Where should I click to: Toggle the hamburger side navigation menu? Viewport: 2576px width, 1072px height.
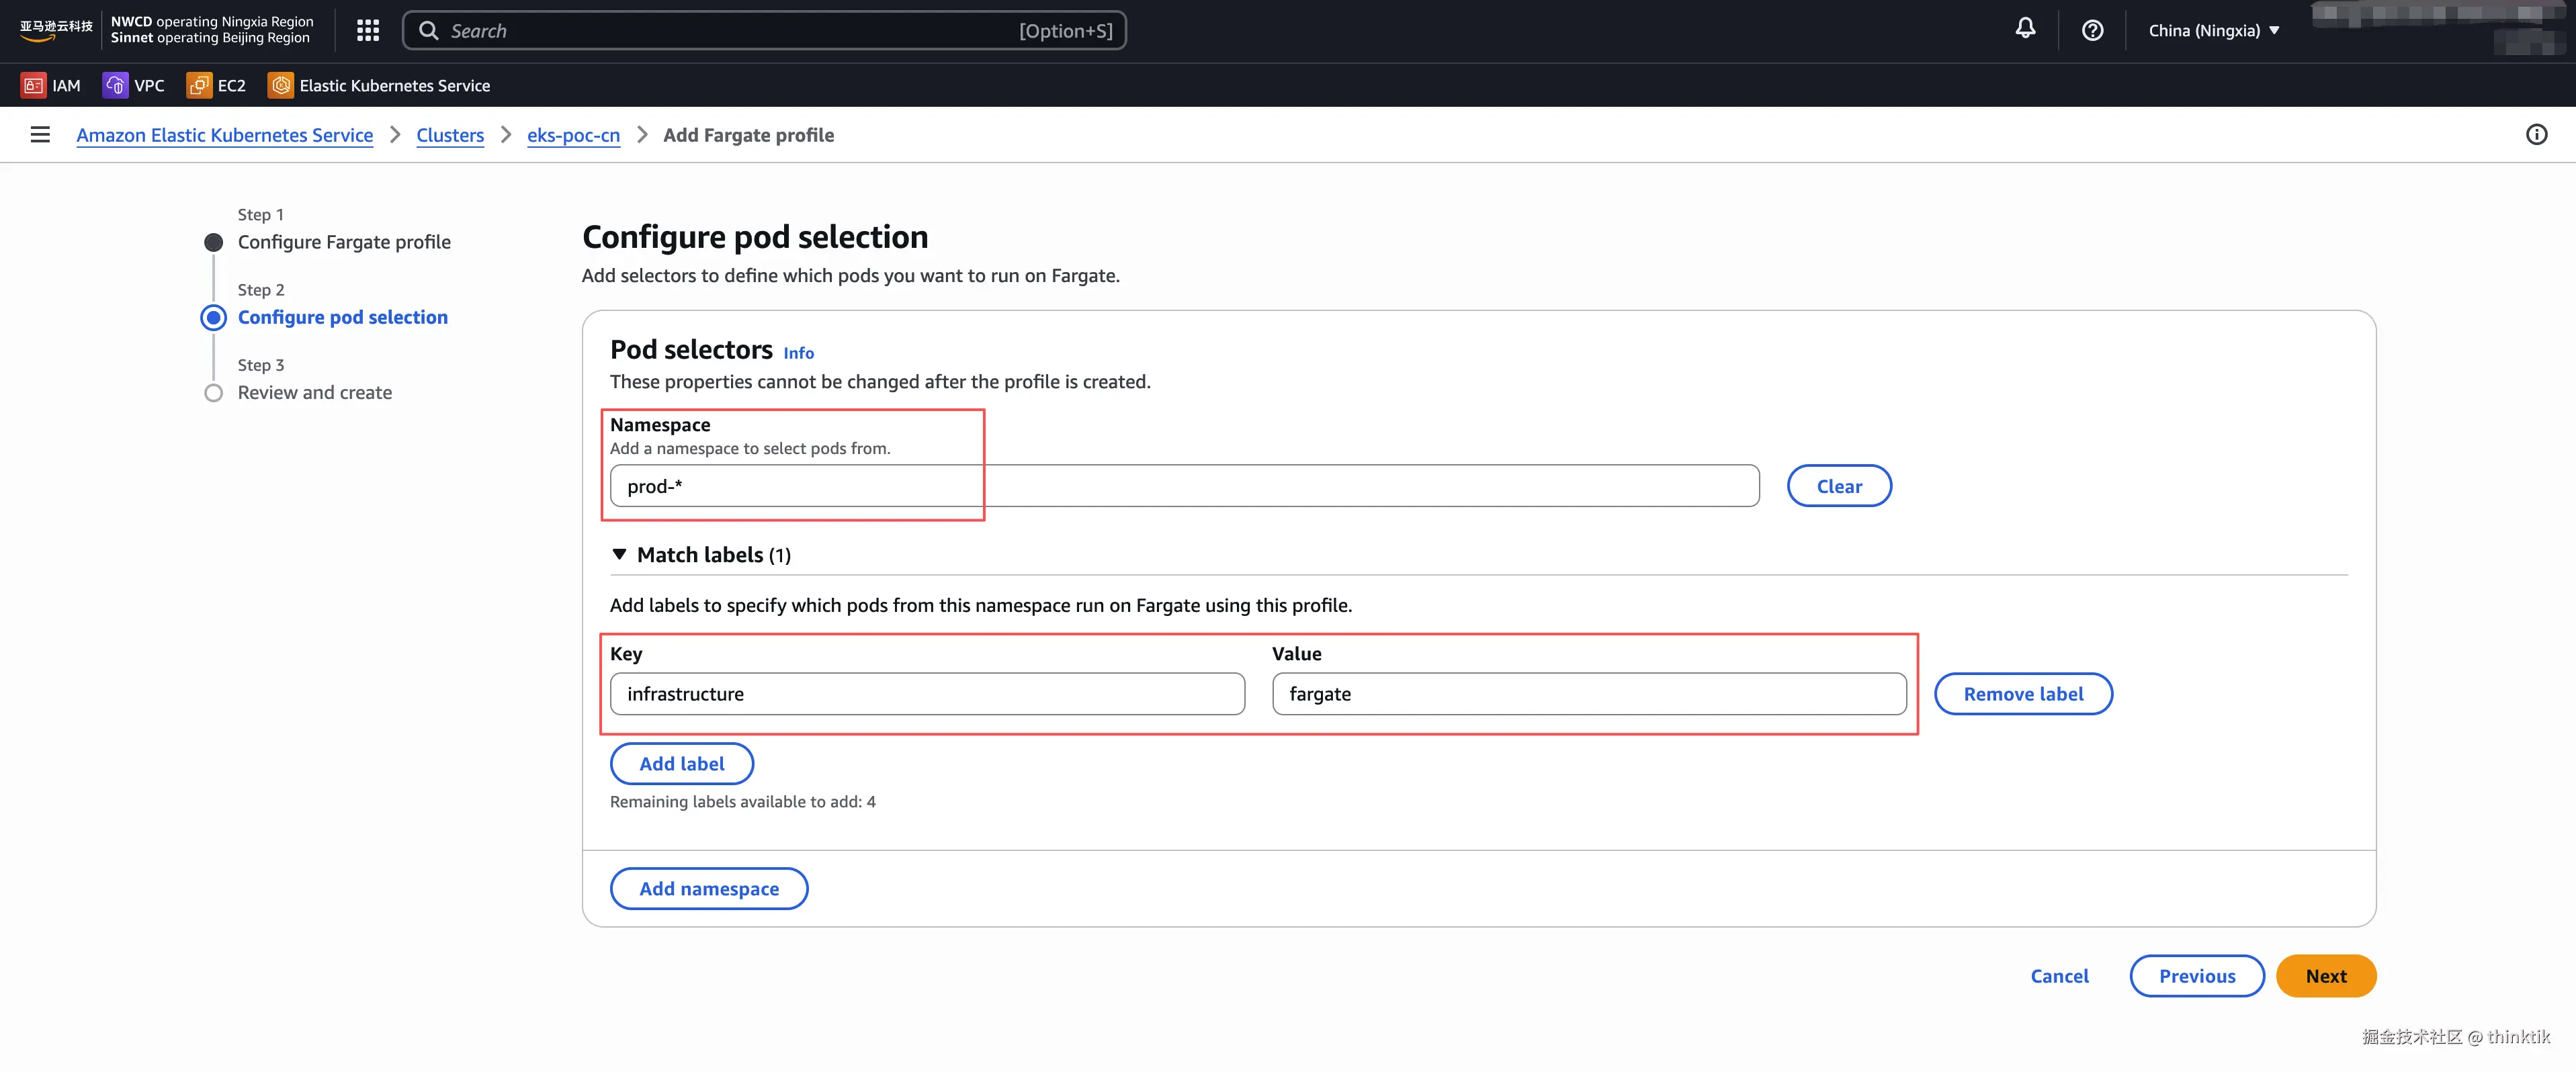40,135
